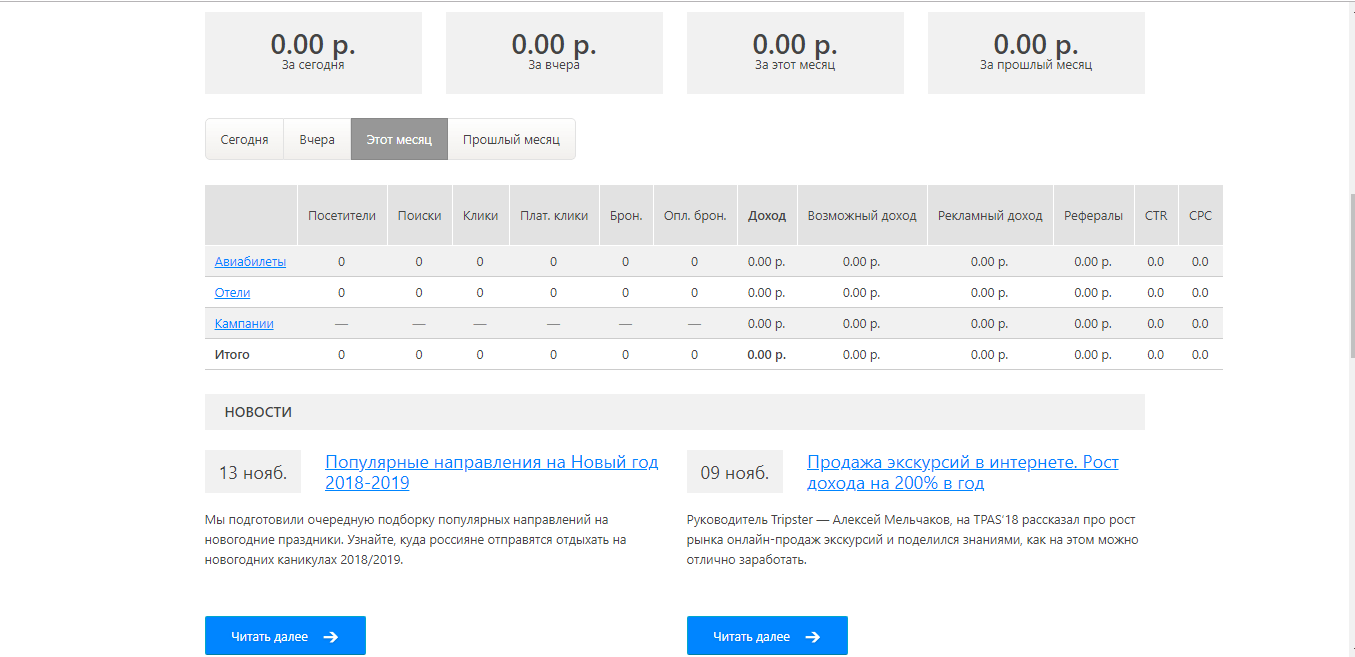This screenshot has width=1355, height=657.
Task: Open the Продажа экскурсий news headline
Action: (x=962, y=472)
